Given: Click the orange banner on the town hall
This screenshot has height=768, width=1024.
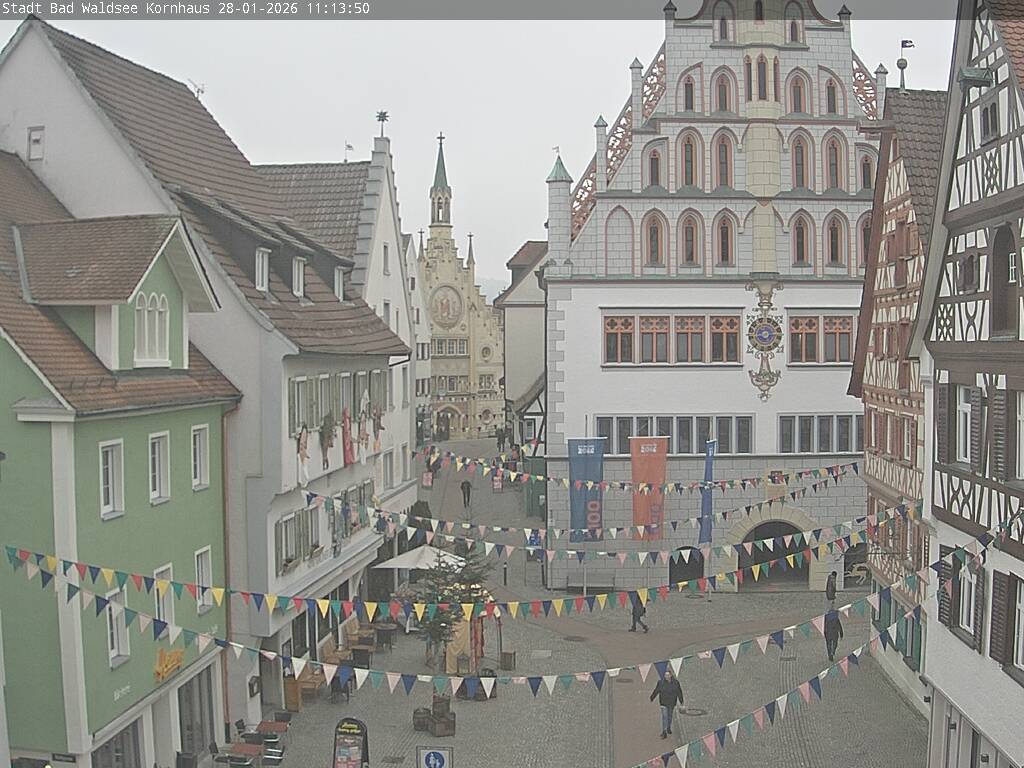Looking at the screenshot, I should tap(648, 485).
